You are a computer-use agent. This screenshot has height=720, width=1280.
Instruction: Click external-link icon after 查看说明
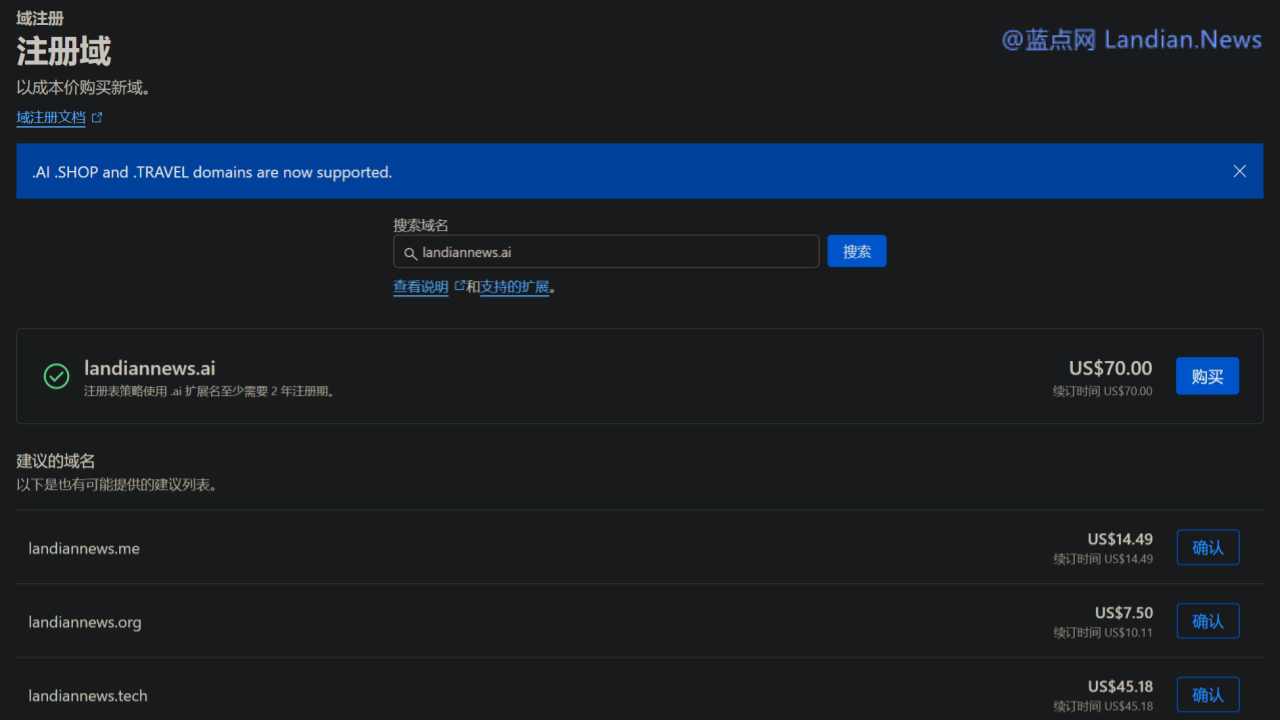(459, 286)
